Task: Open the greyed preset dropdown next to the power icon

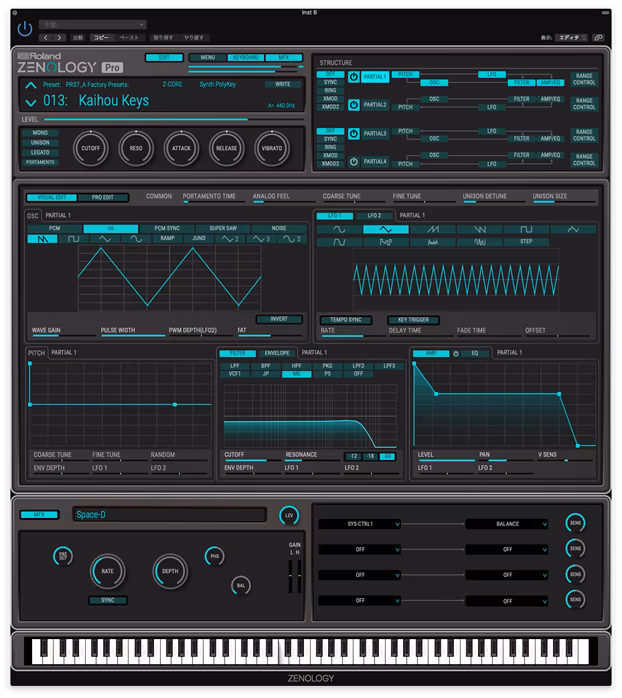Action: pos(93,24)
